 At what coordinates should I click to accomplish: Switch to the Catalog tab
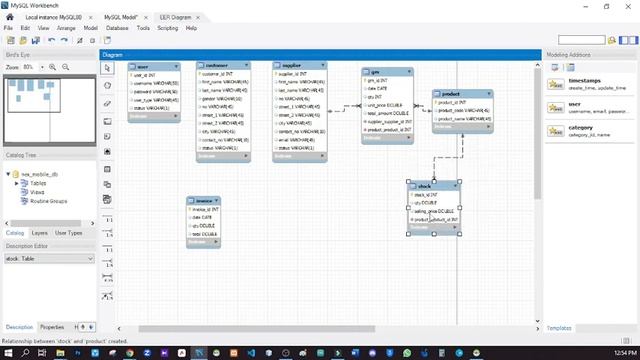tap(15, 233)
